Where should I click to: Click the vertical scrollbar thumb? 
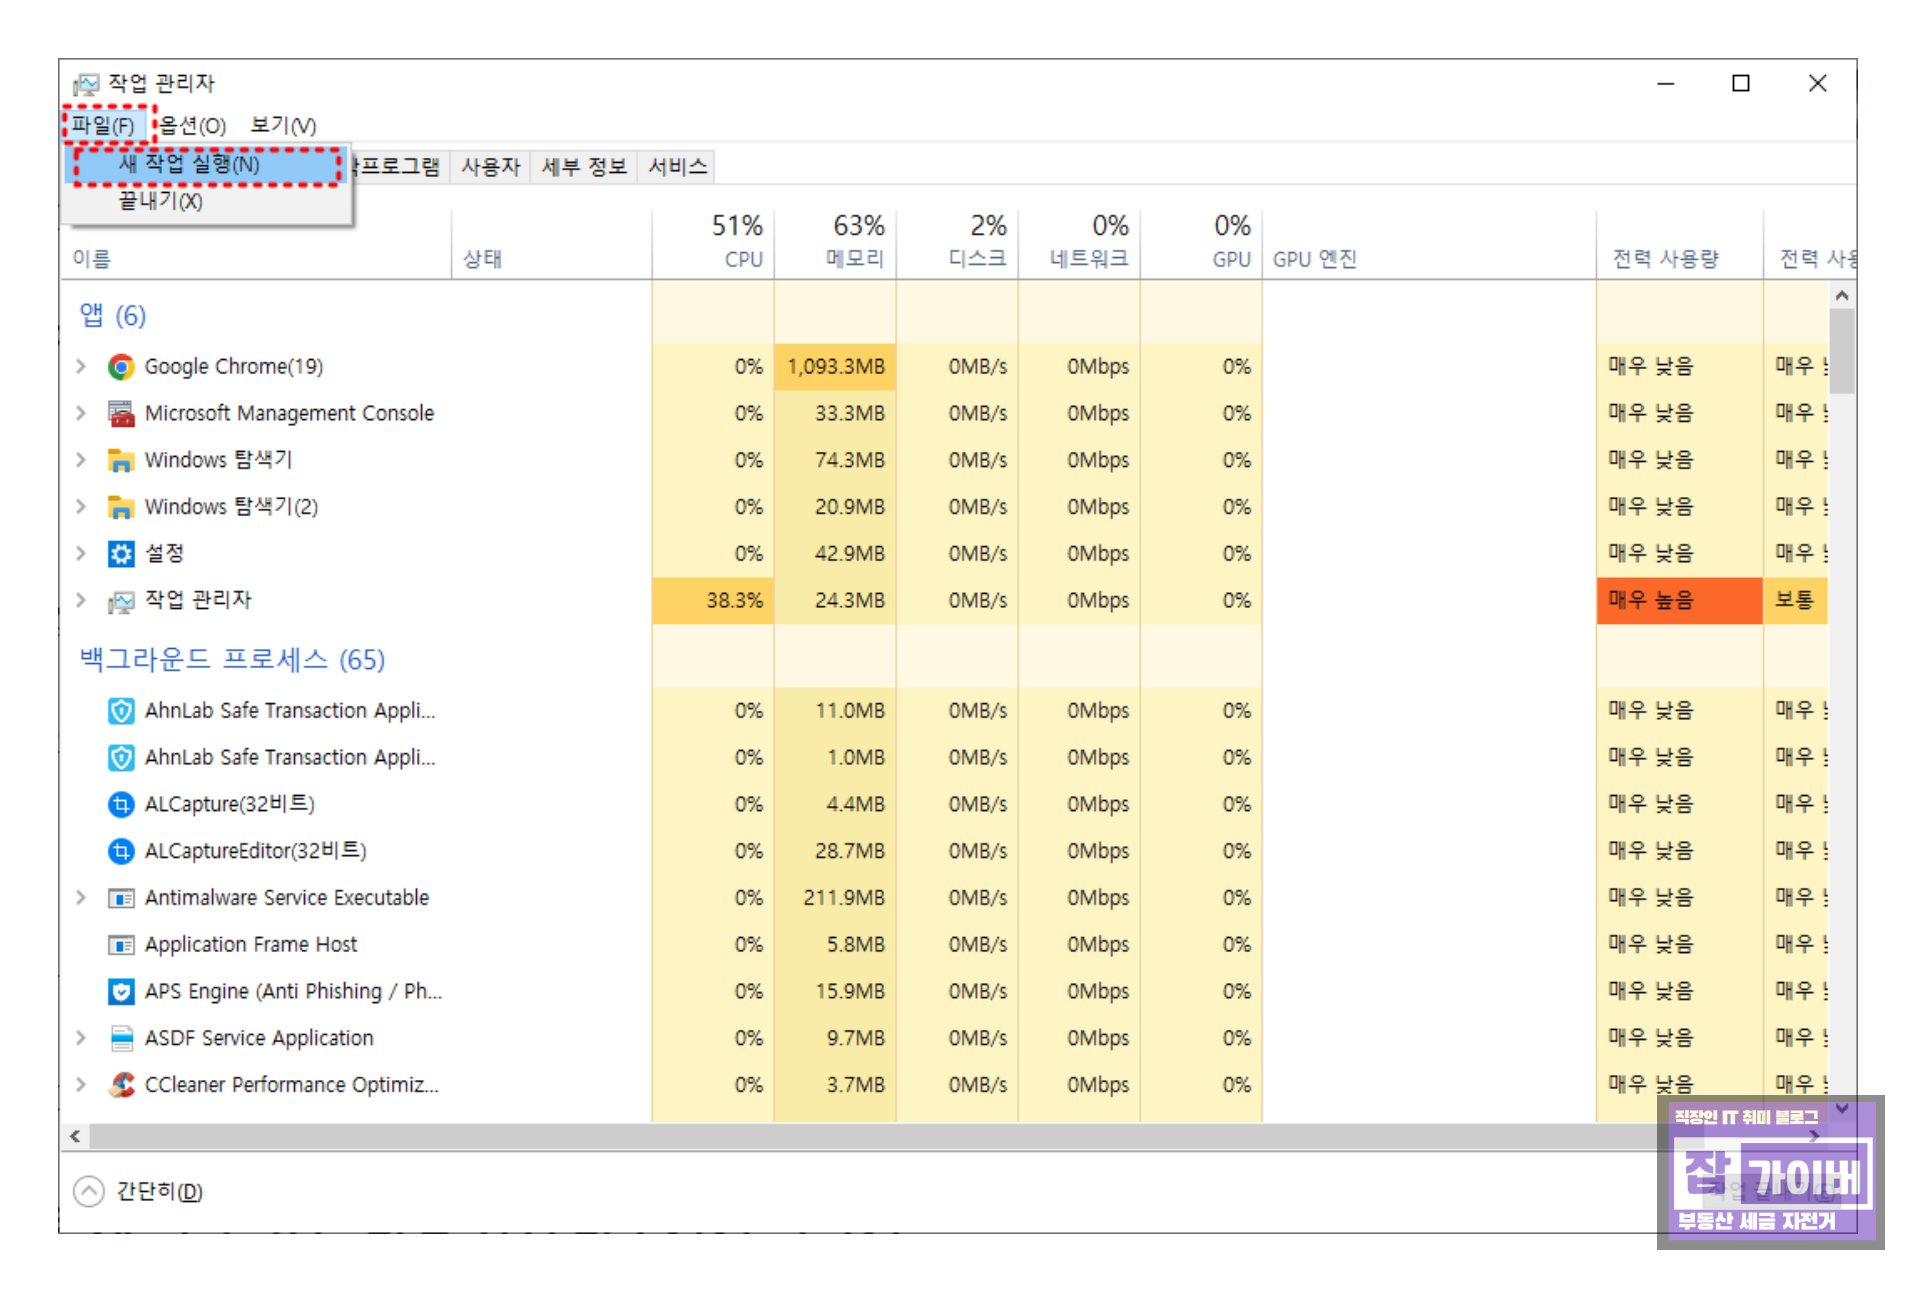[1842, 351]
